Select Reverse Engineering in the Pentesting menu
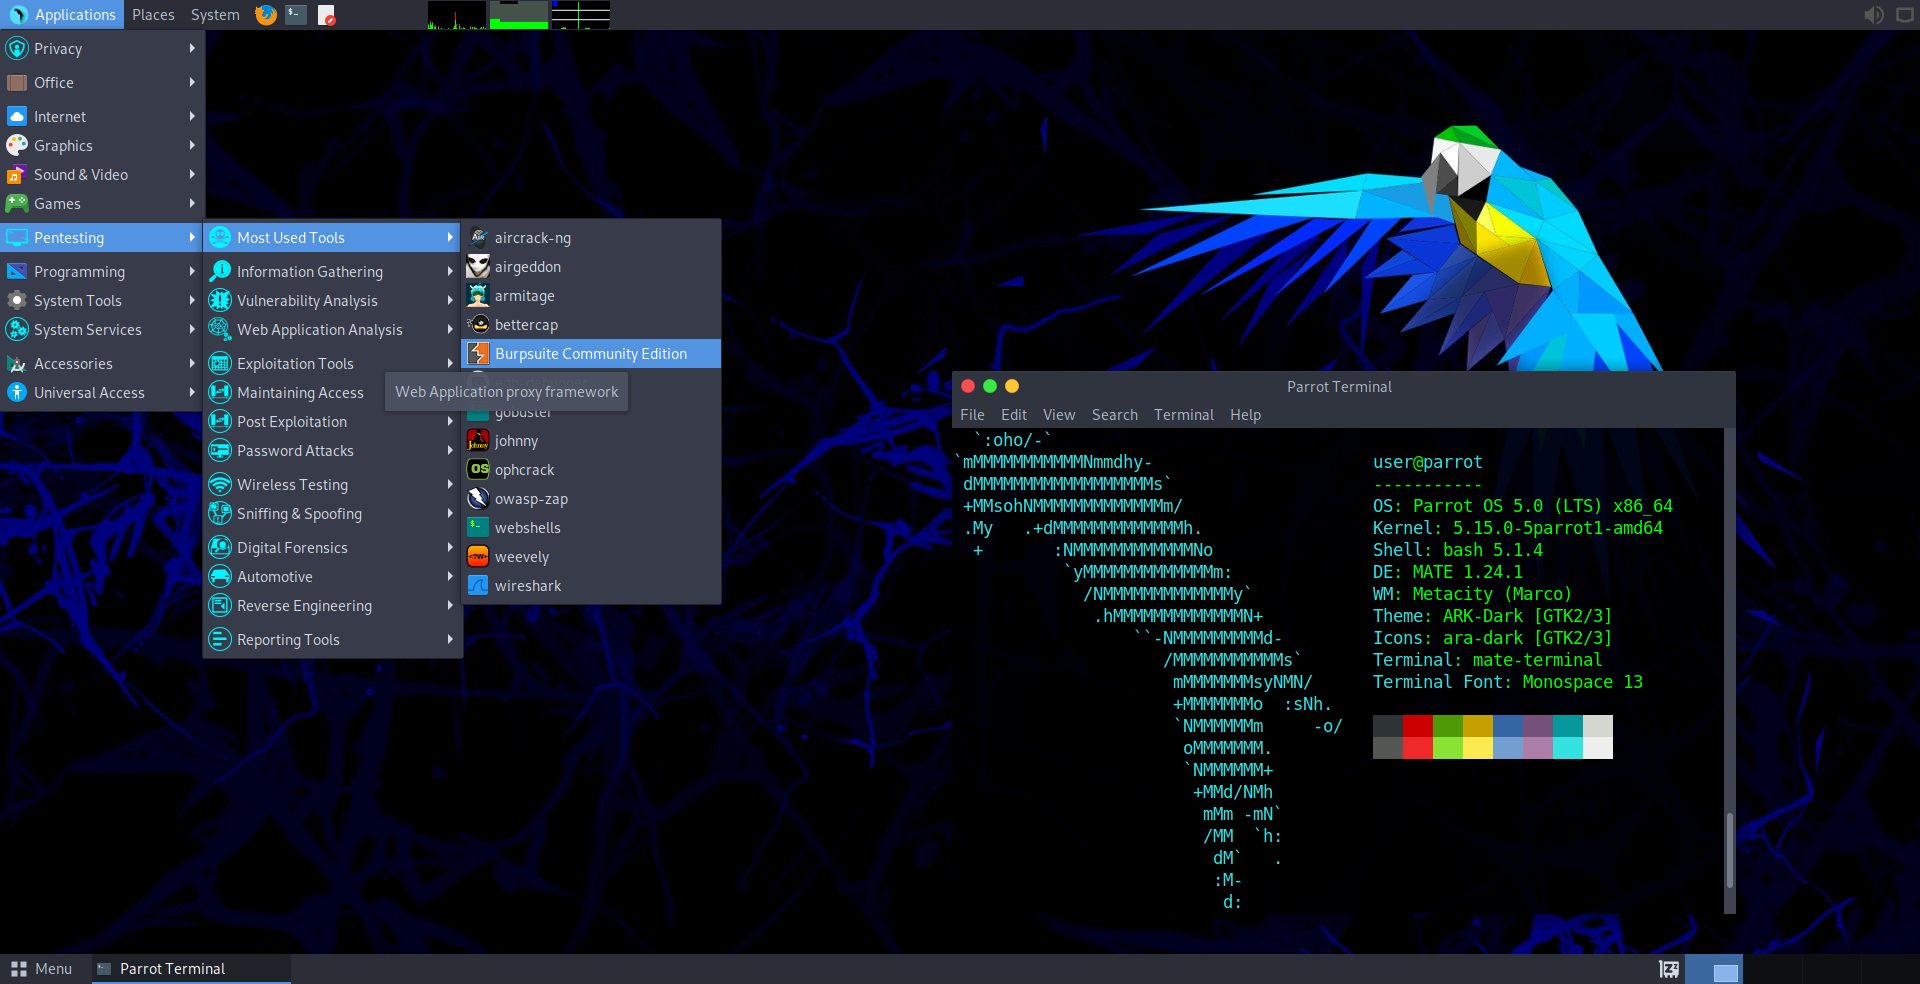The height and width of the screenshot is (984, 1920). click(303, 605)
